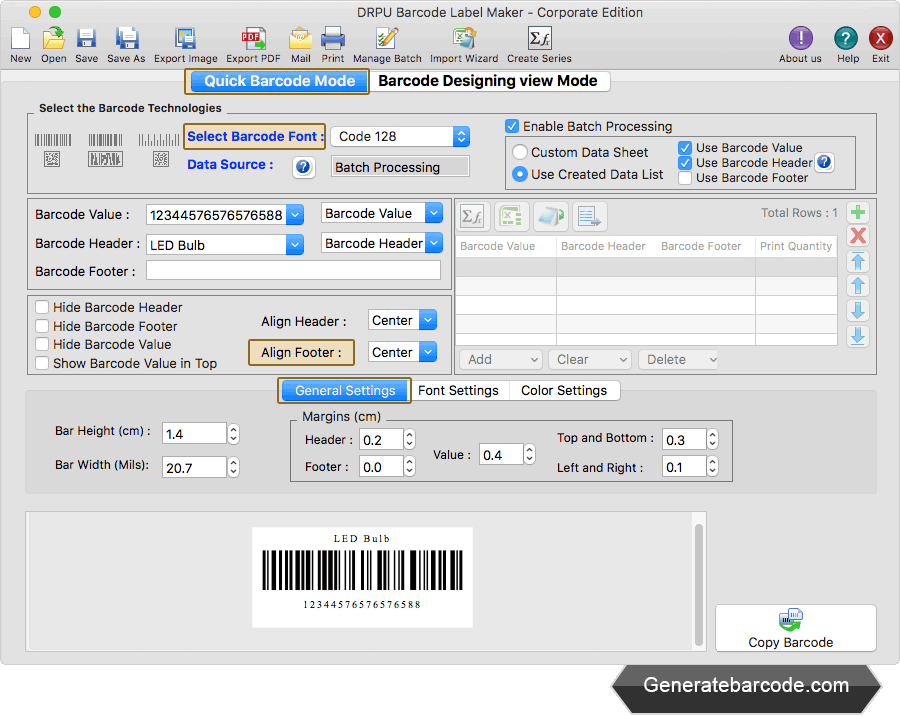Click the Save As icon
Image resolution: width=900 pixels, height=716 pixels.
coord(126,38)
